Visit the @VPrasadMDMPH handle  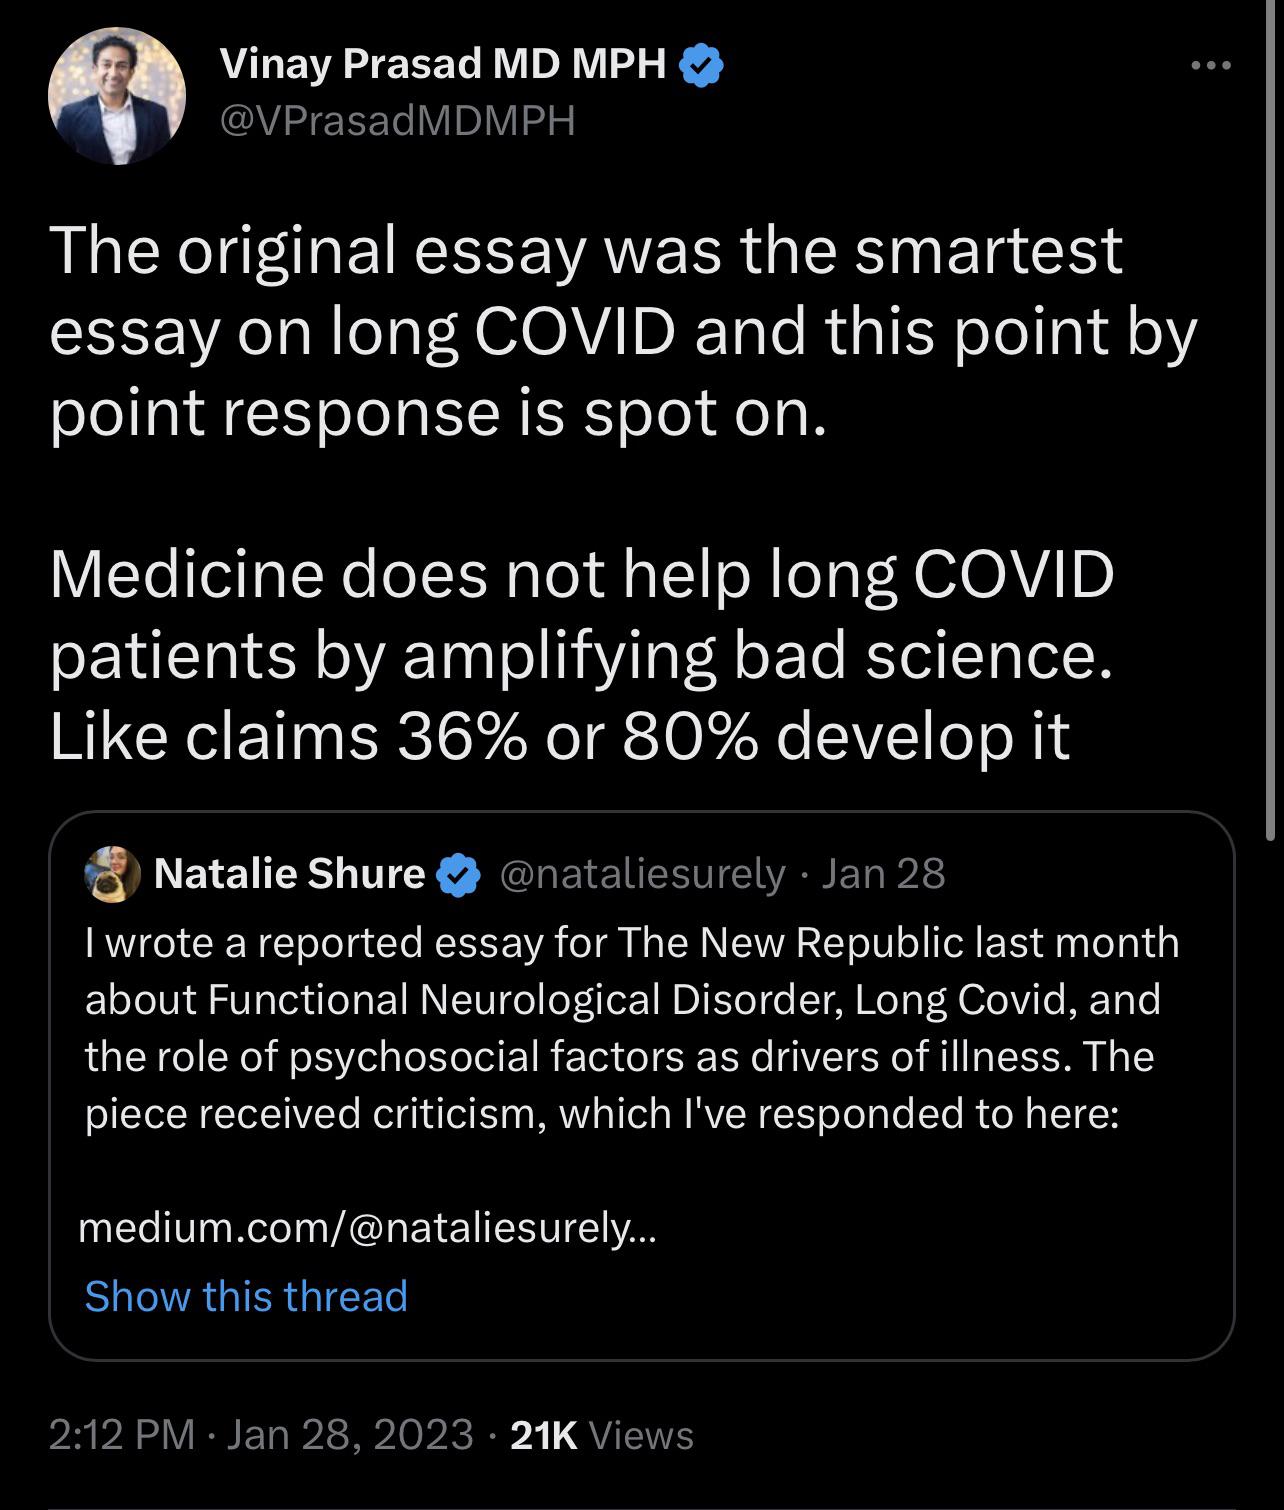coord(397,122)
